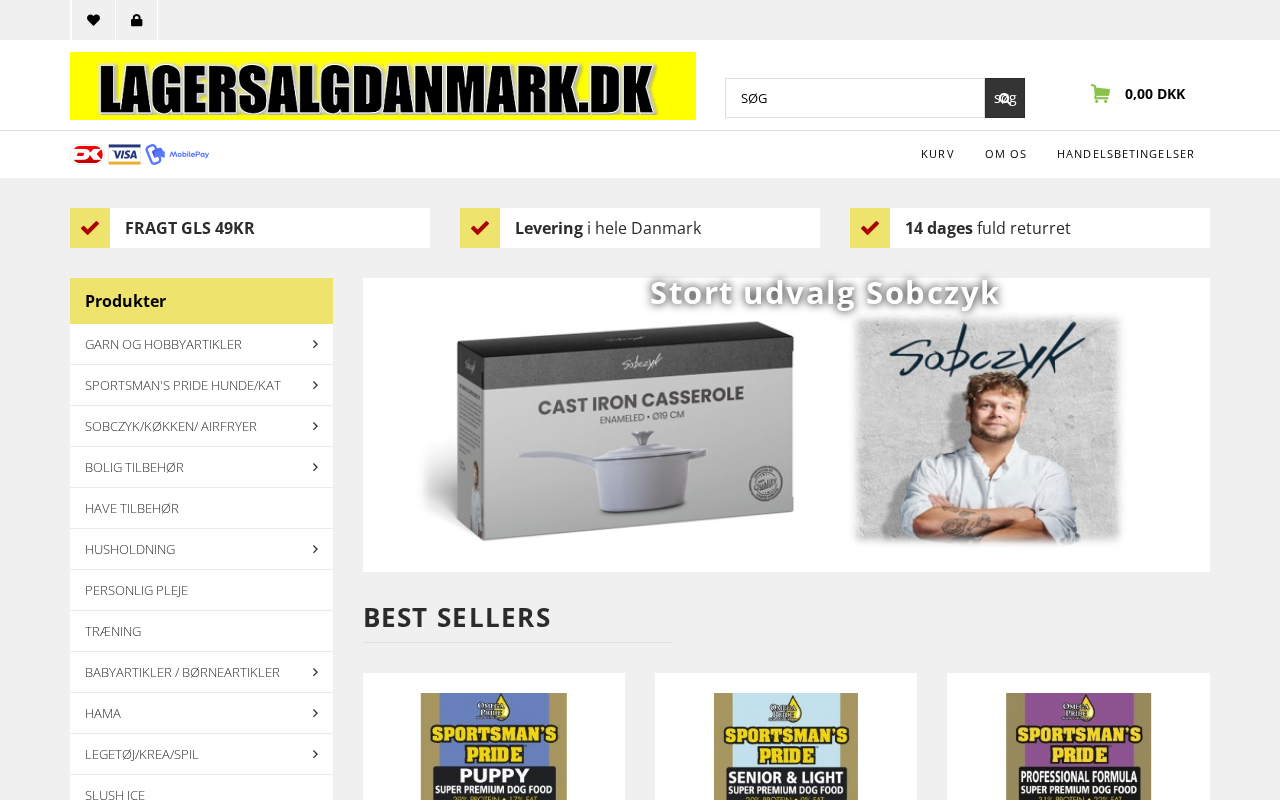1280x800 pixels.
Task: Open the wishlist heart icon
Action: [93, 20]
